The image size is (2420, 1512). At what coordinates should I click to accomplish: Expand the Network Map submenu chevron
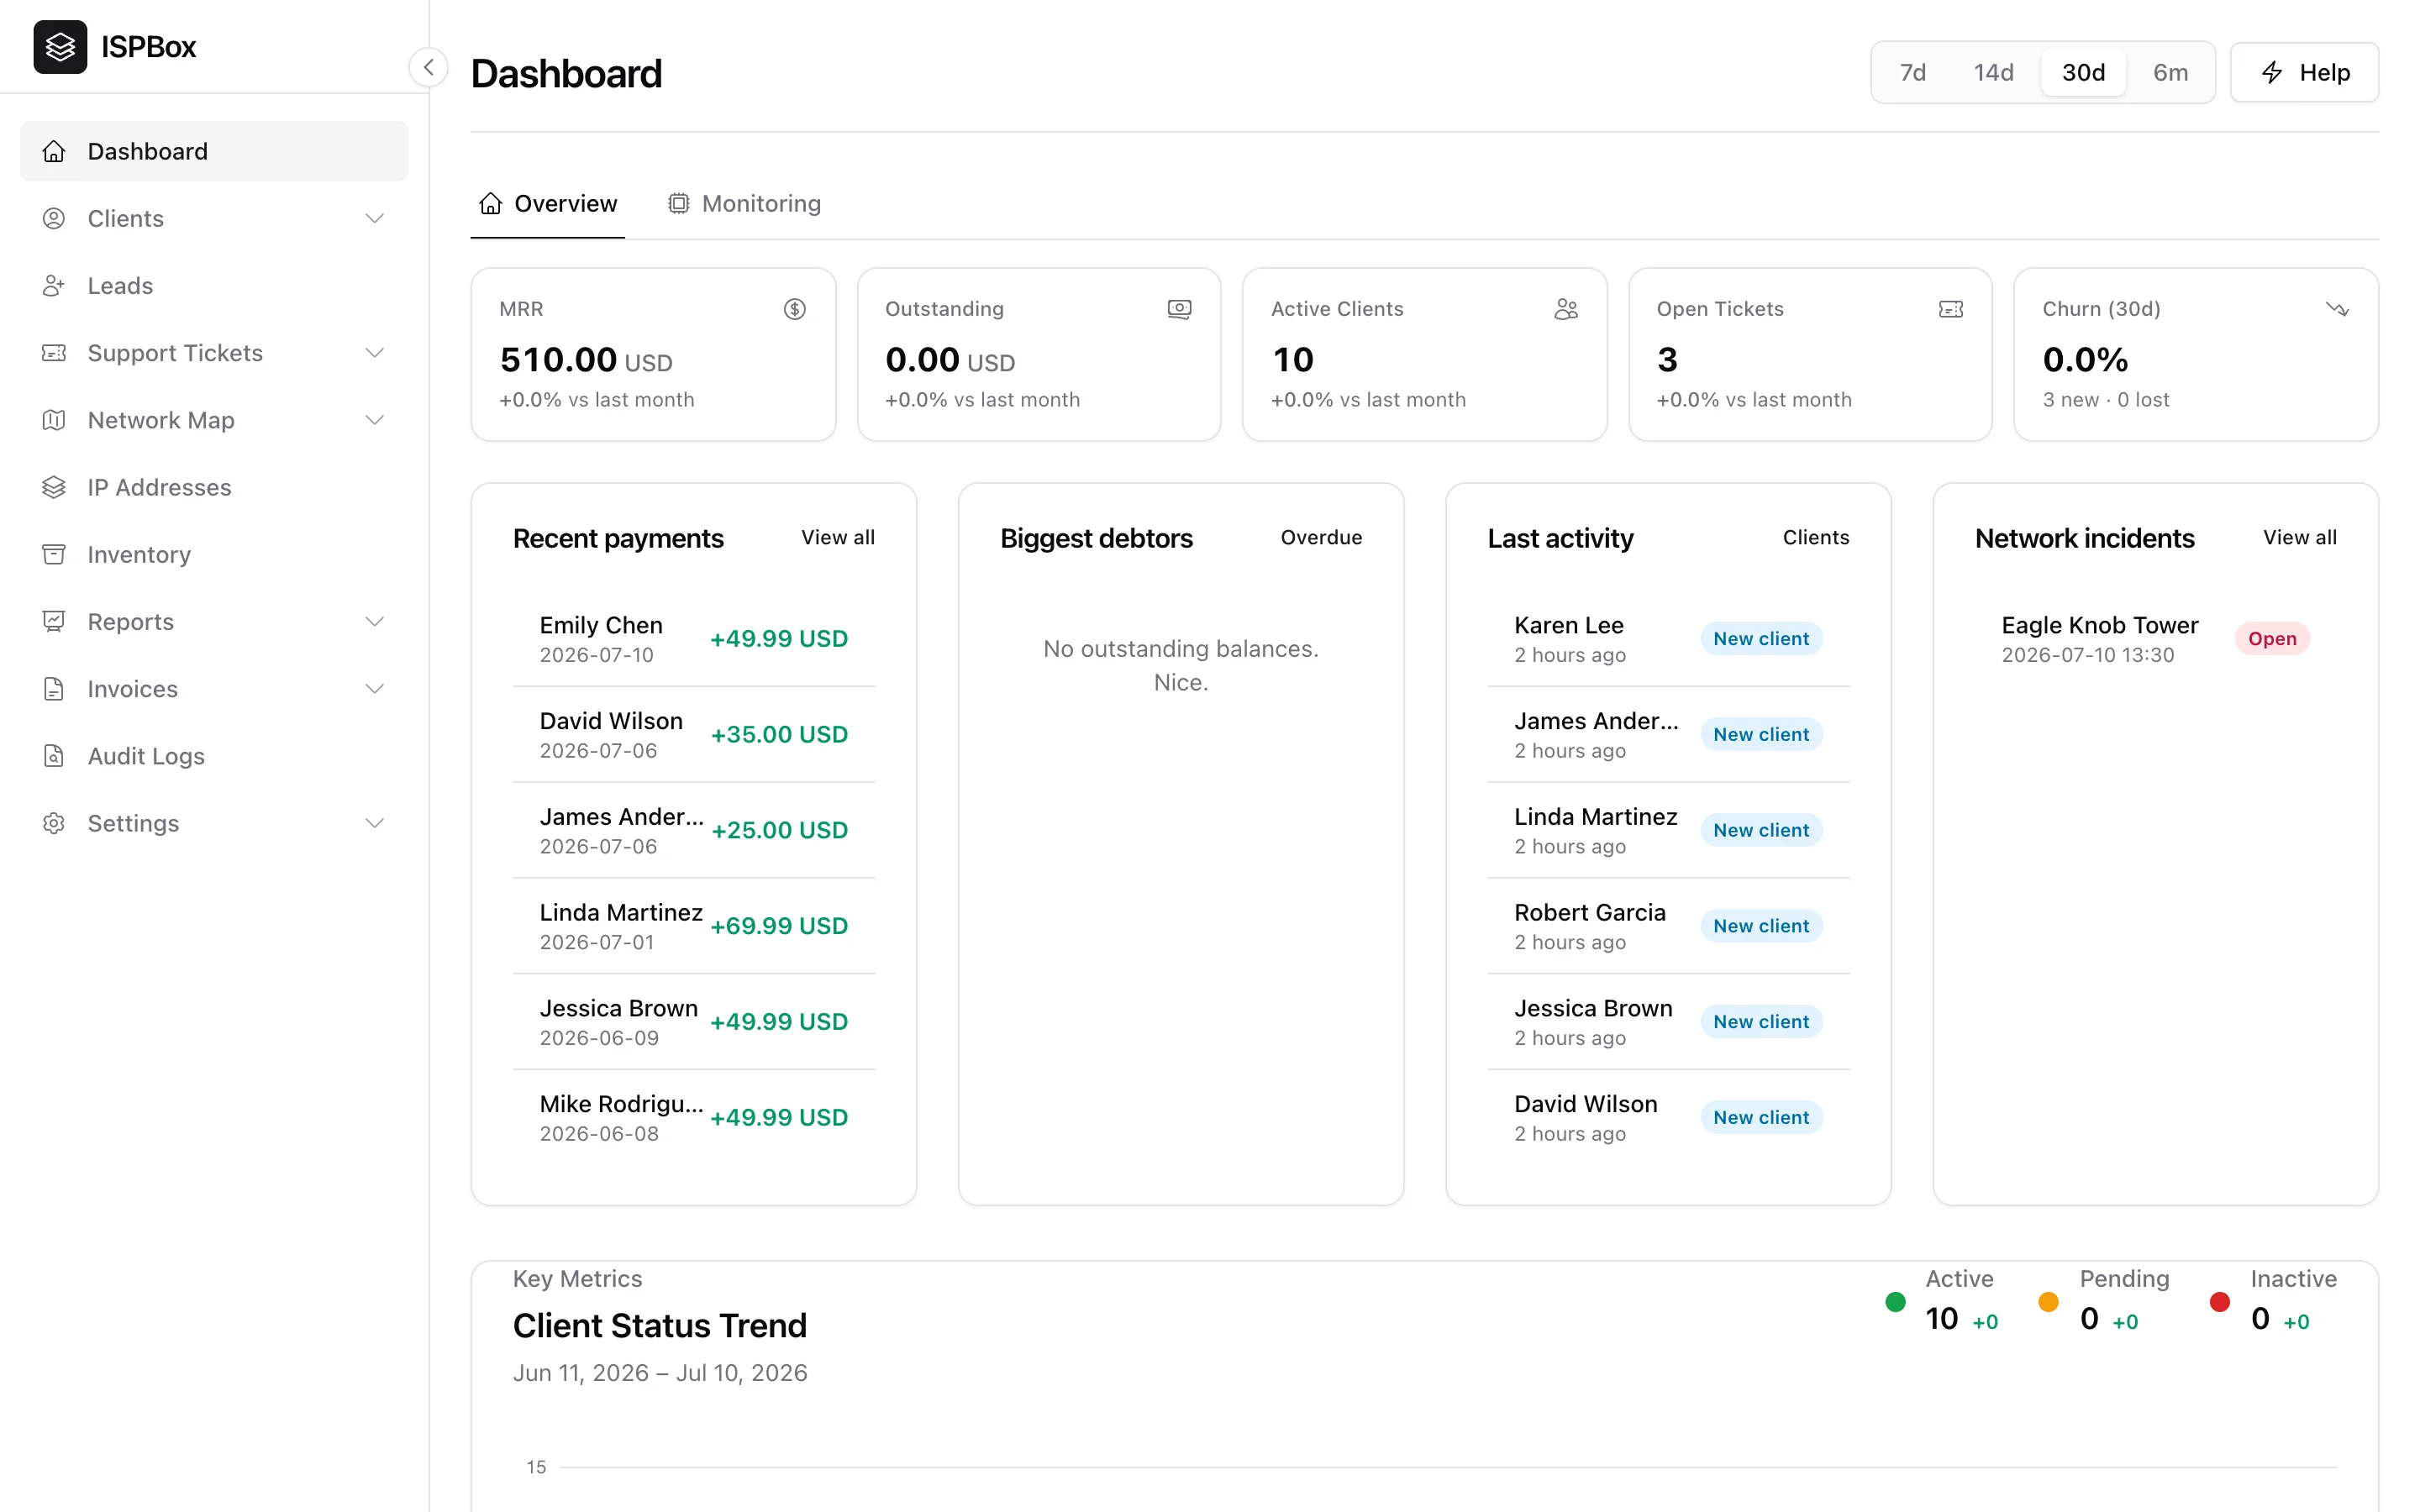point(375,419)
